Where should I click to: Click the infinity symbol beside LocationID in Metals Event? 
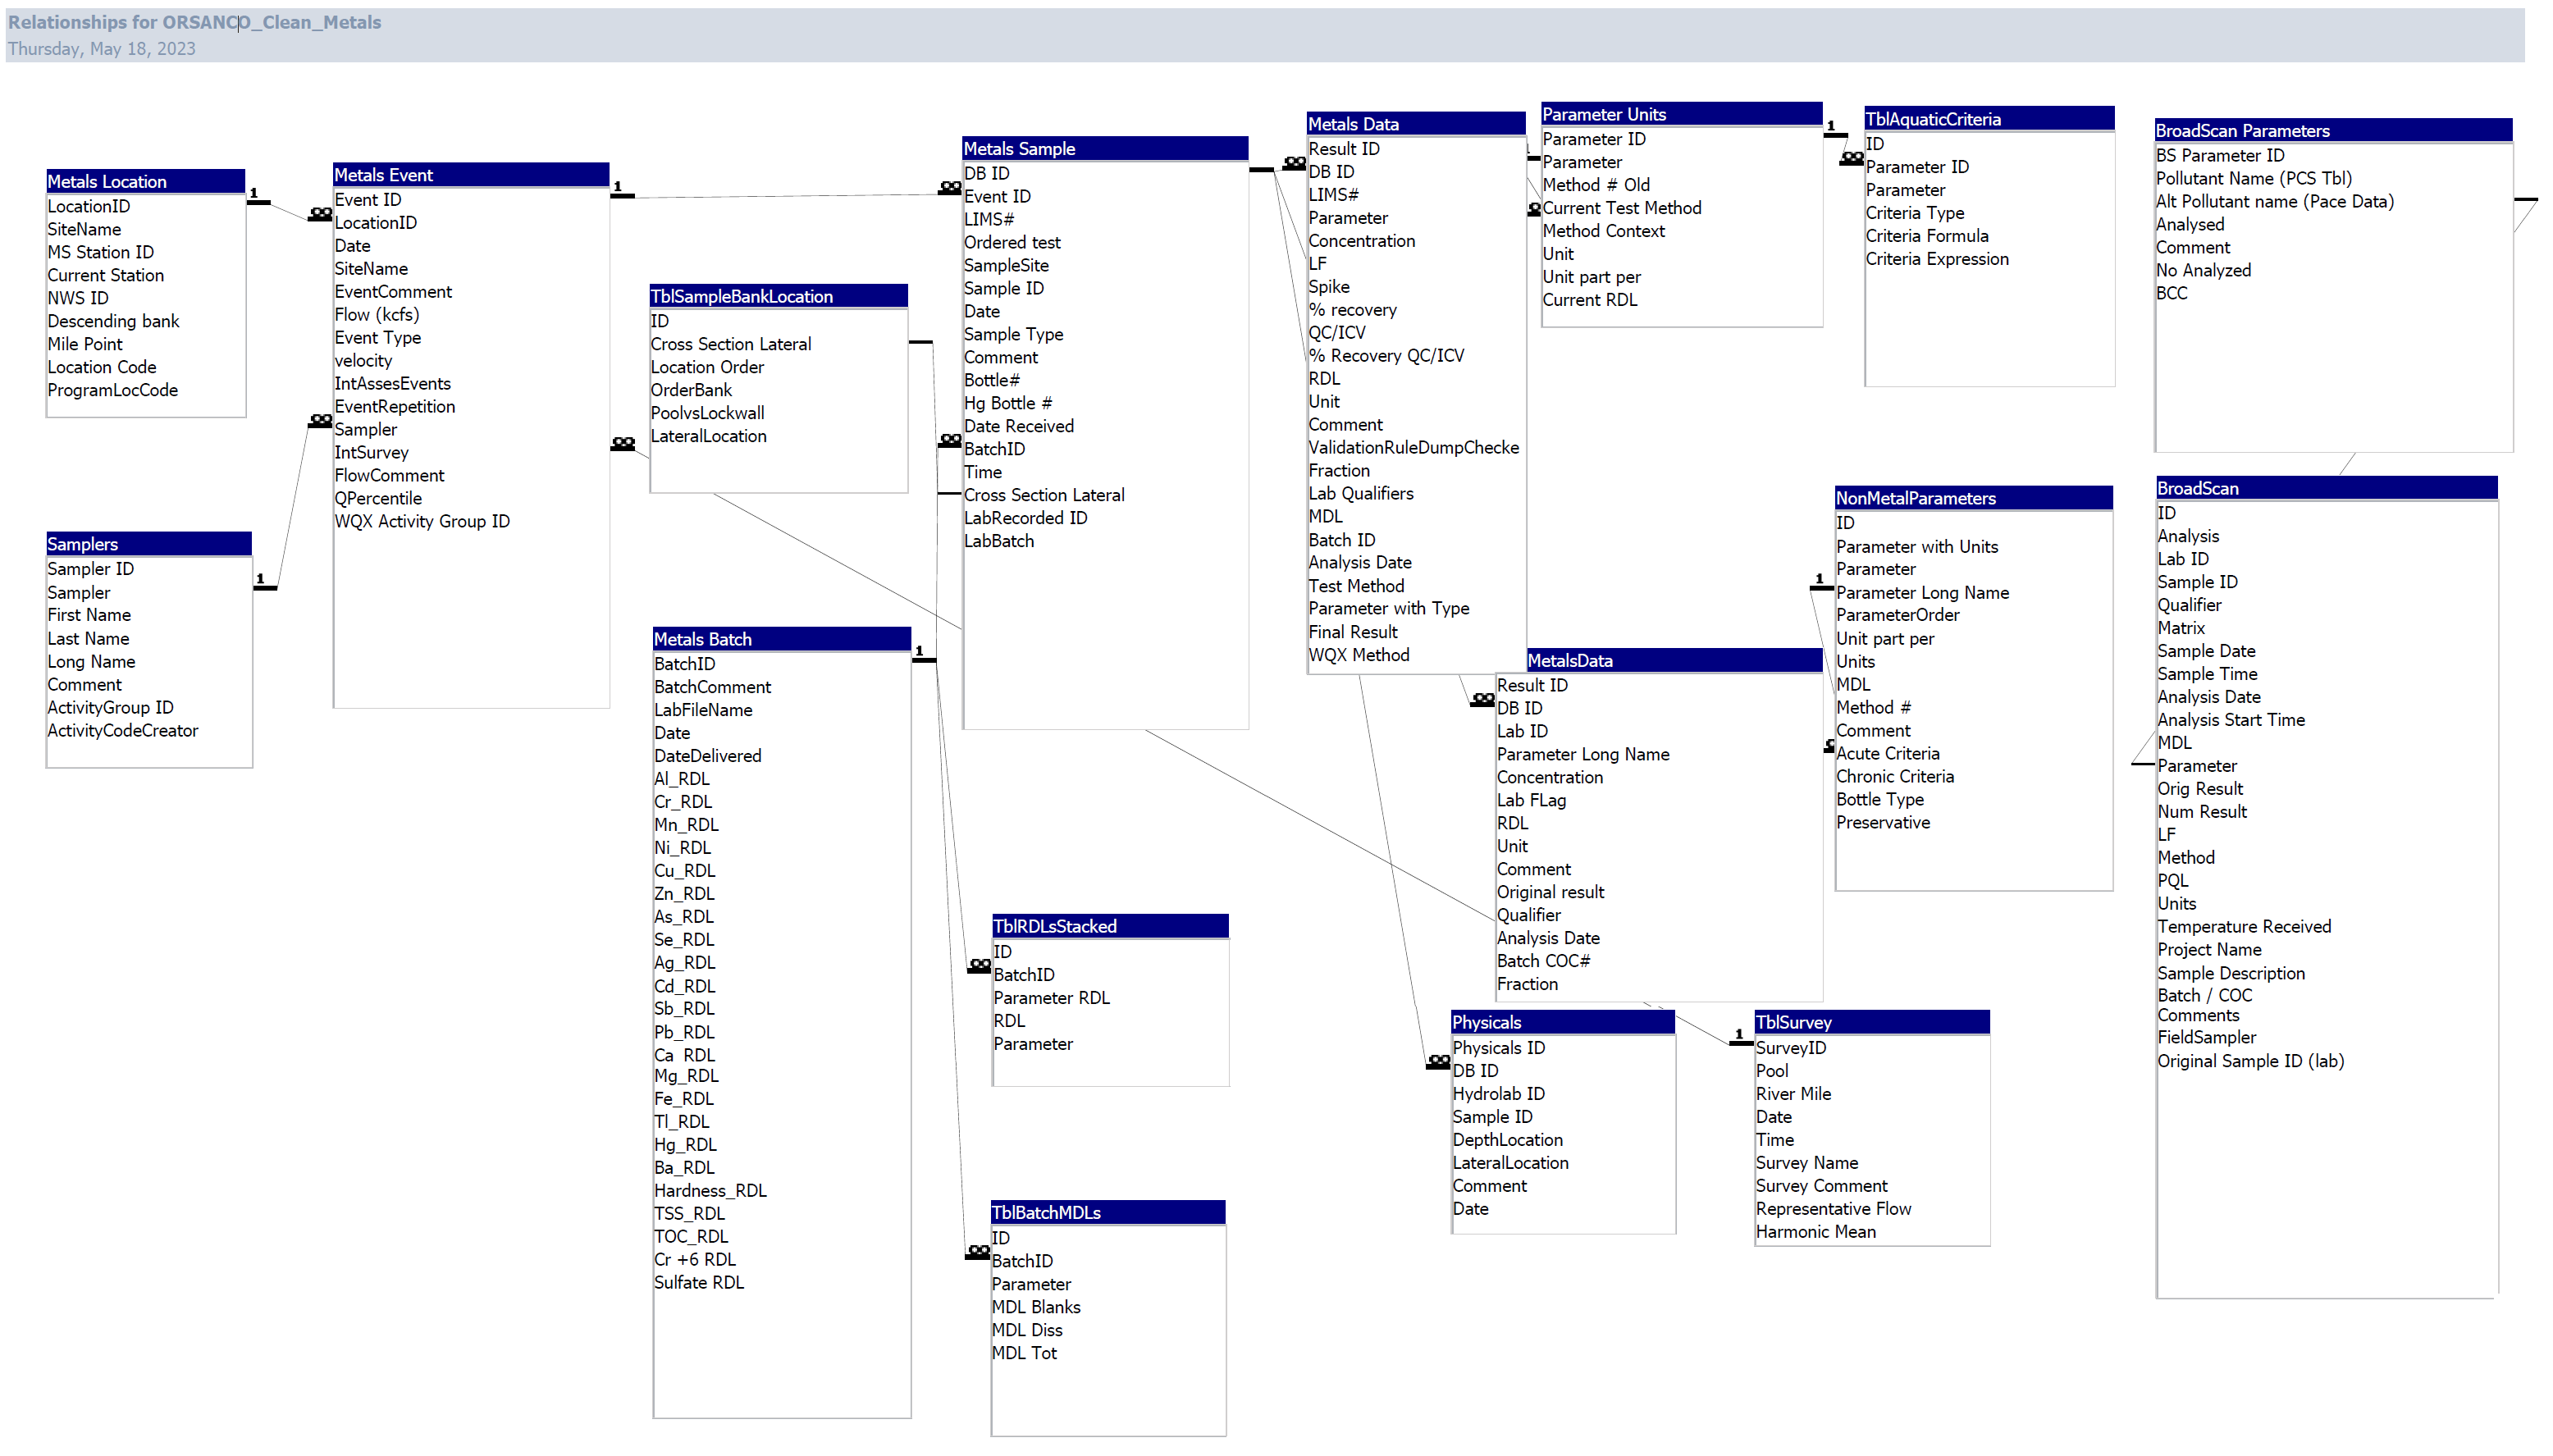pos(320,214)
